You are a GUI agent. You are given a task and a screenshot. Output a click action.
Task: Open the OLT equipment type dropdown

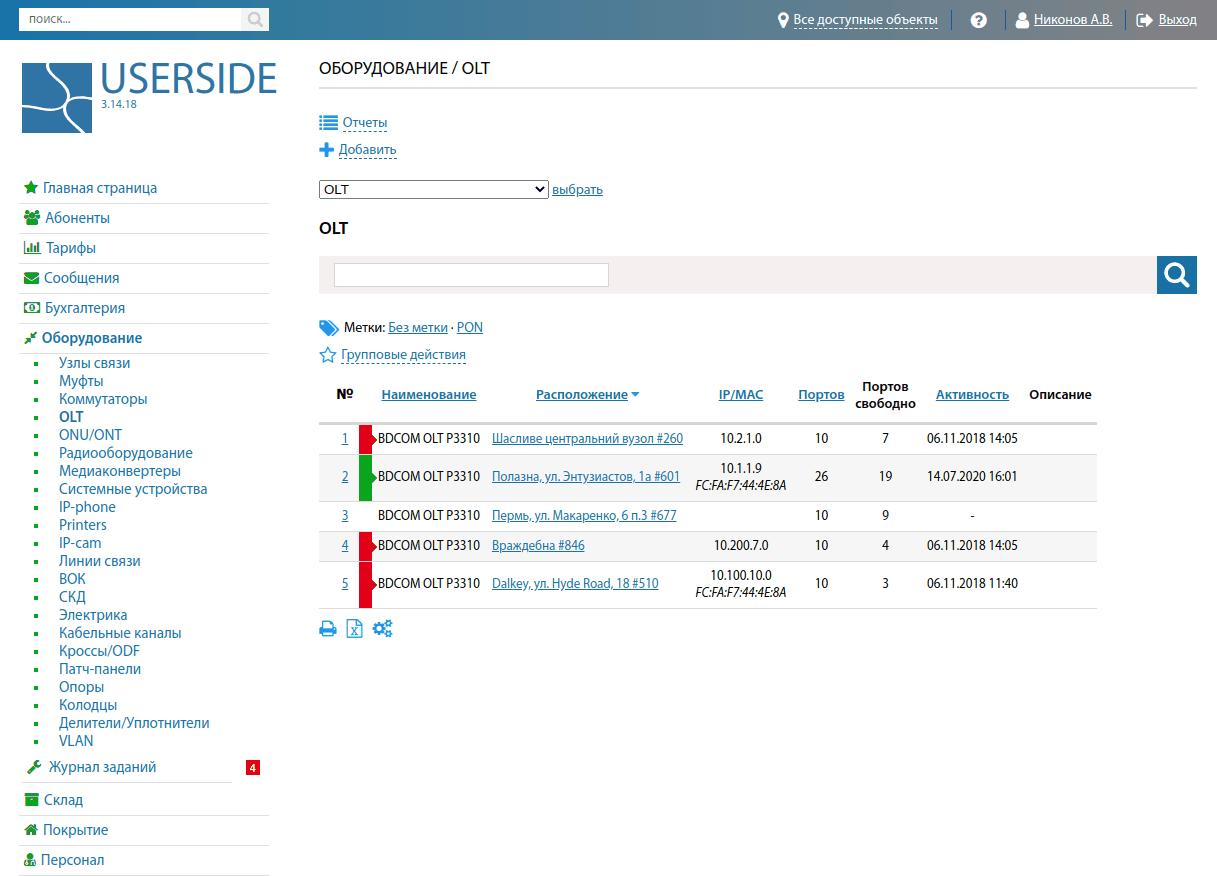pyautogui.click(x=433, y=188)
